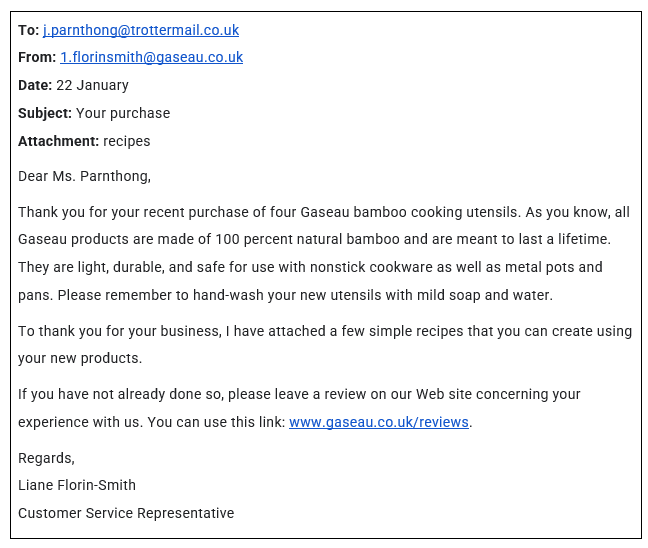This screenshot has height=548, width=648.
Task: Click the greeting "Dear Ms. Parnthong,"
Action: point(85,176)
